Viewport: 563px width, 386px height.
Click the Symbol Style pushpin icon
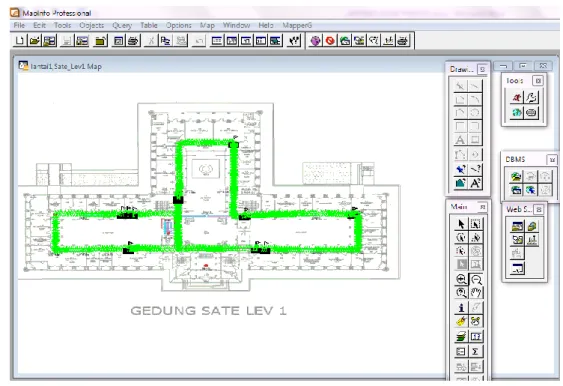[461, 169]
